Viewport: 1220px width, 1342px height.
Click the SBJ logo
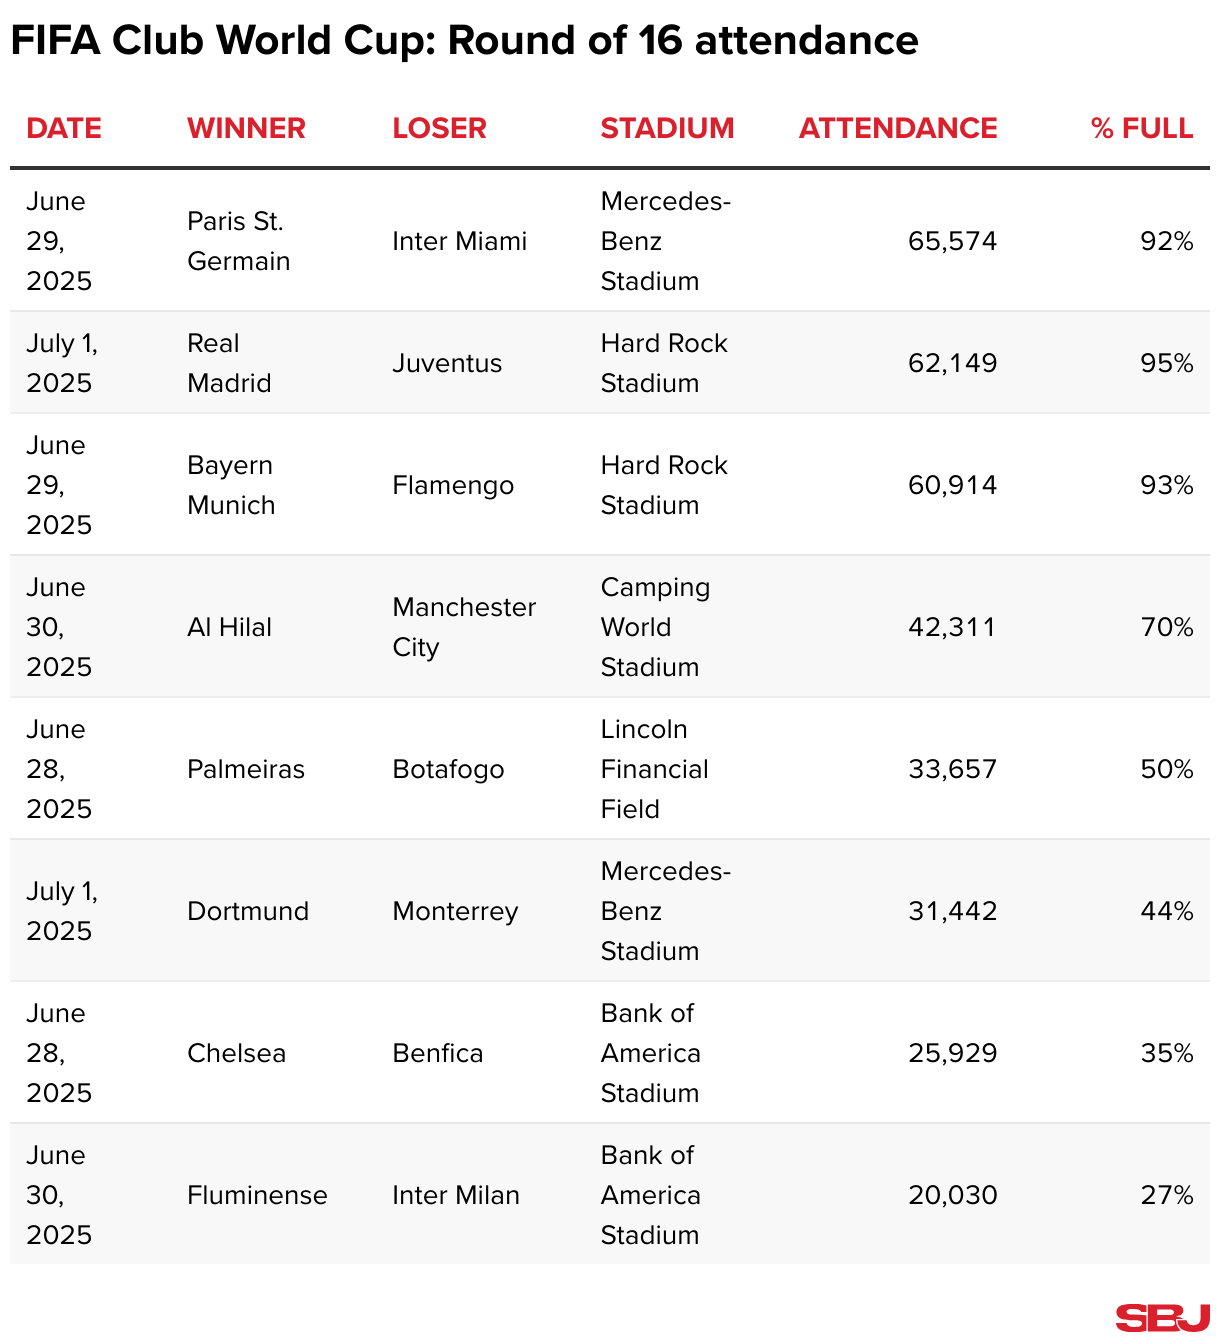(1162, 1317)
